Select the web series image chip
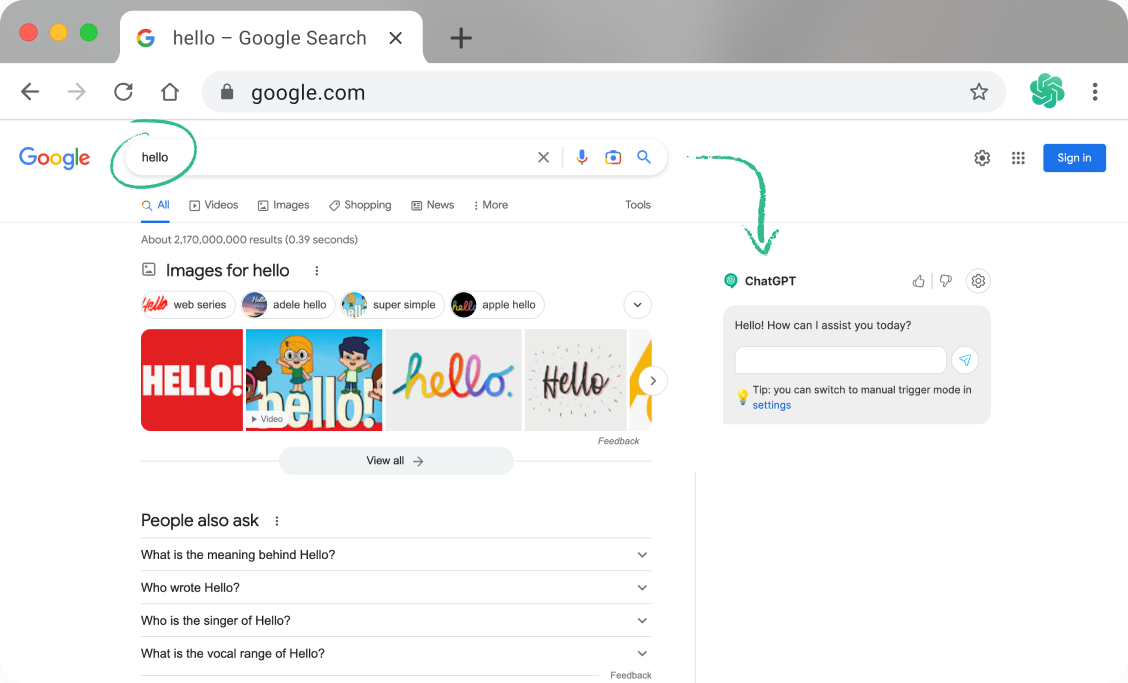 click(x=188, y=304)
